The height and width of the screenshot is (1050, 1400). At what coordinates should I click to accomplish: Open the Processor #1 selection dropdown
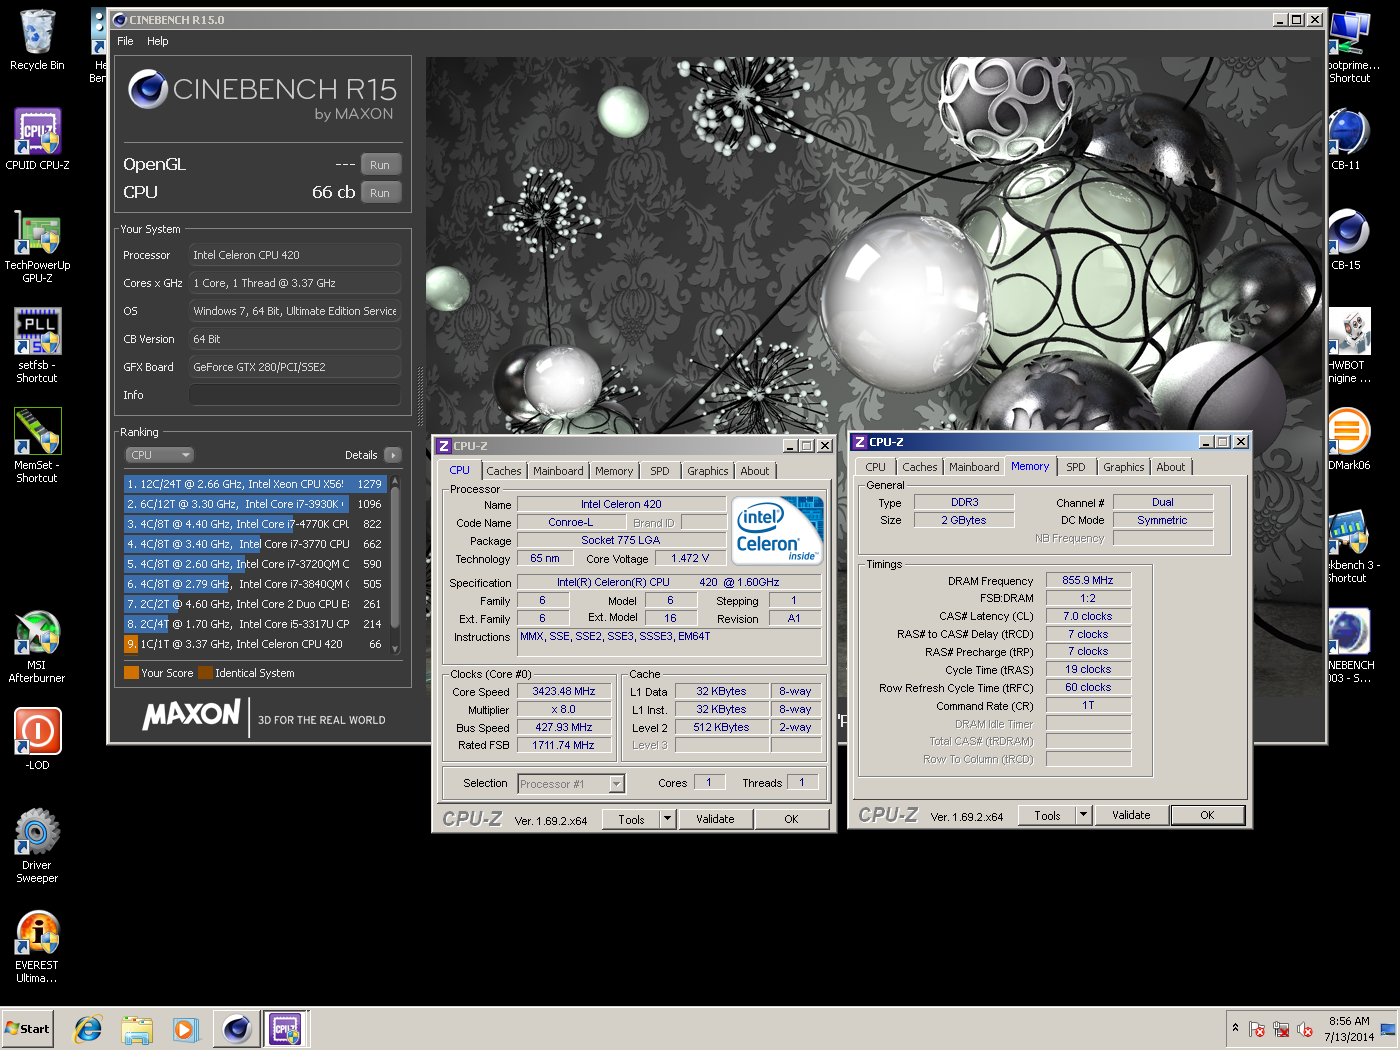click(x=571, y=784)
